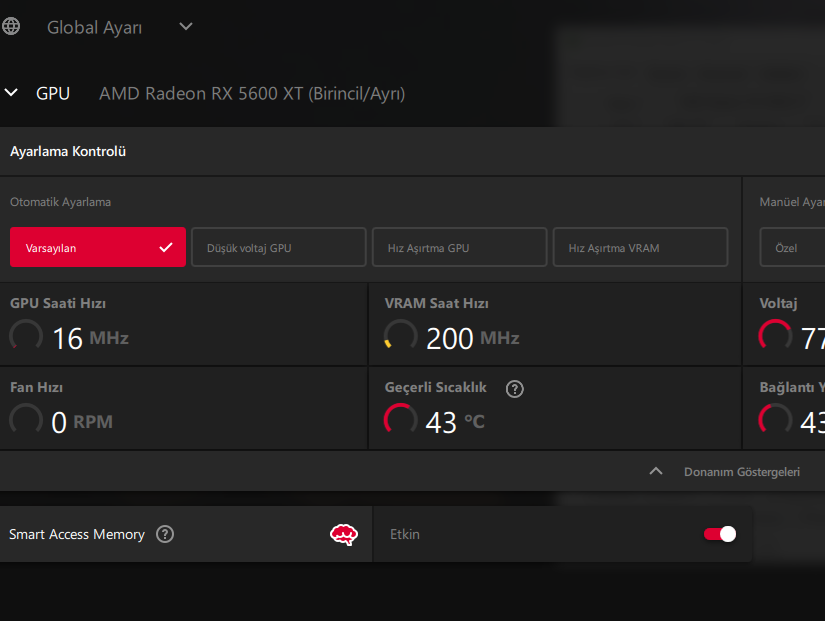Click the 0 RPM fan value

(82, 422)
